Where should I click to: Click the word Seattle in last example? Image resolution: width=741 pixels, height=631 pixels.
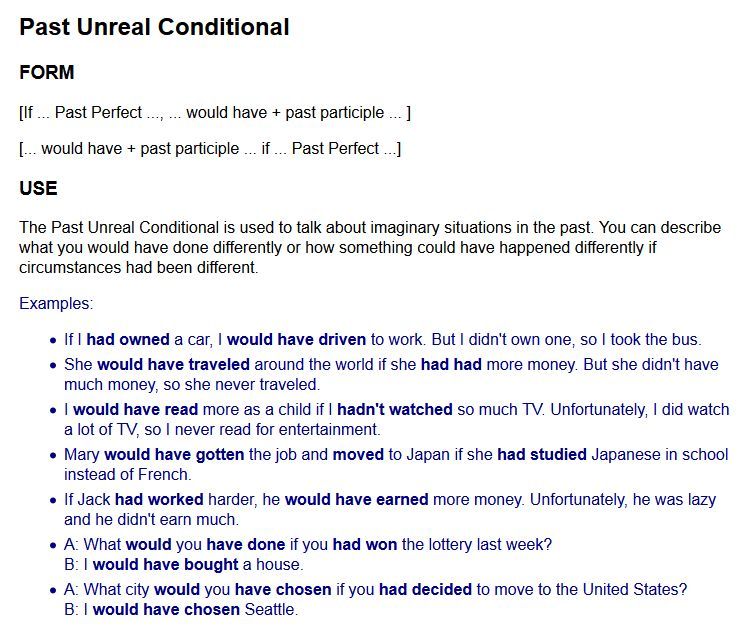tap(270, 609)
